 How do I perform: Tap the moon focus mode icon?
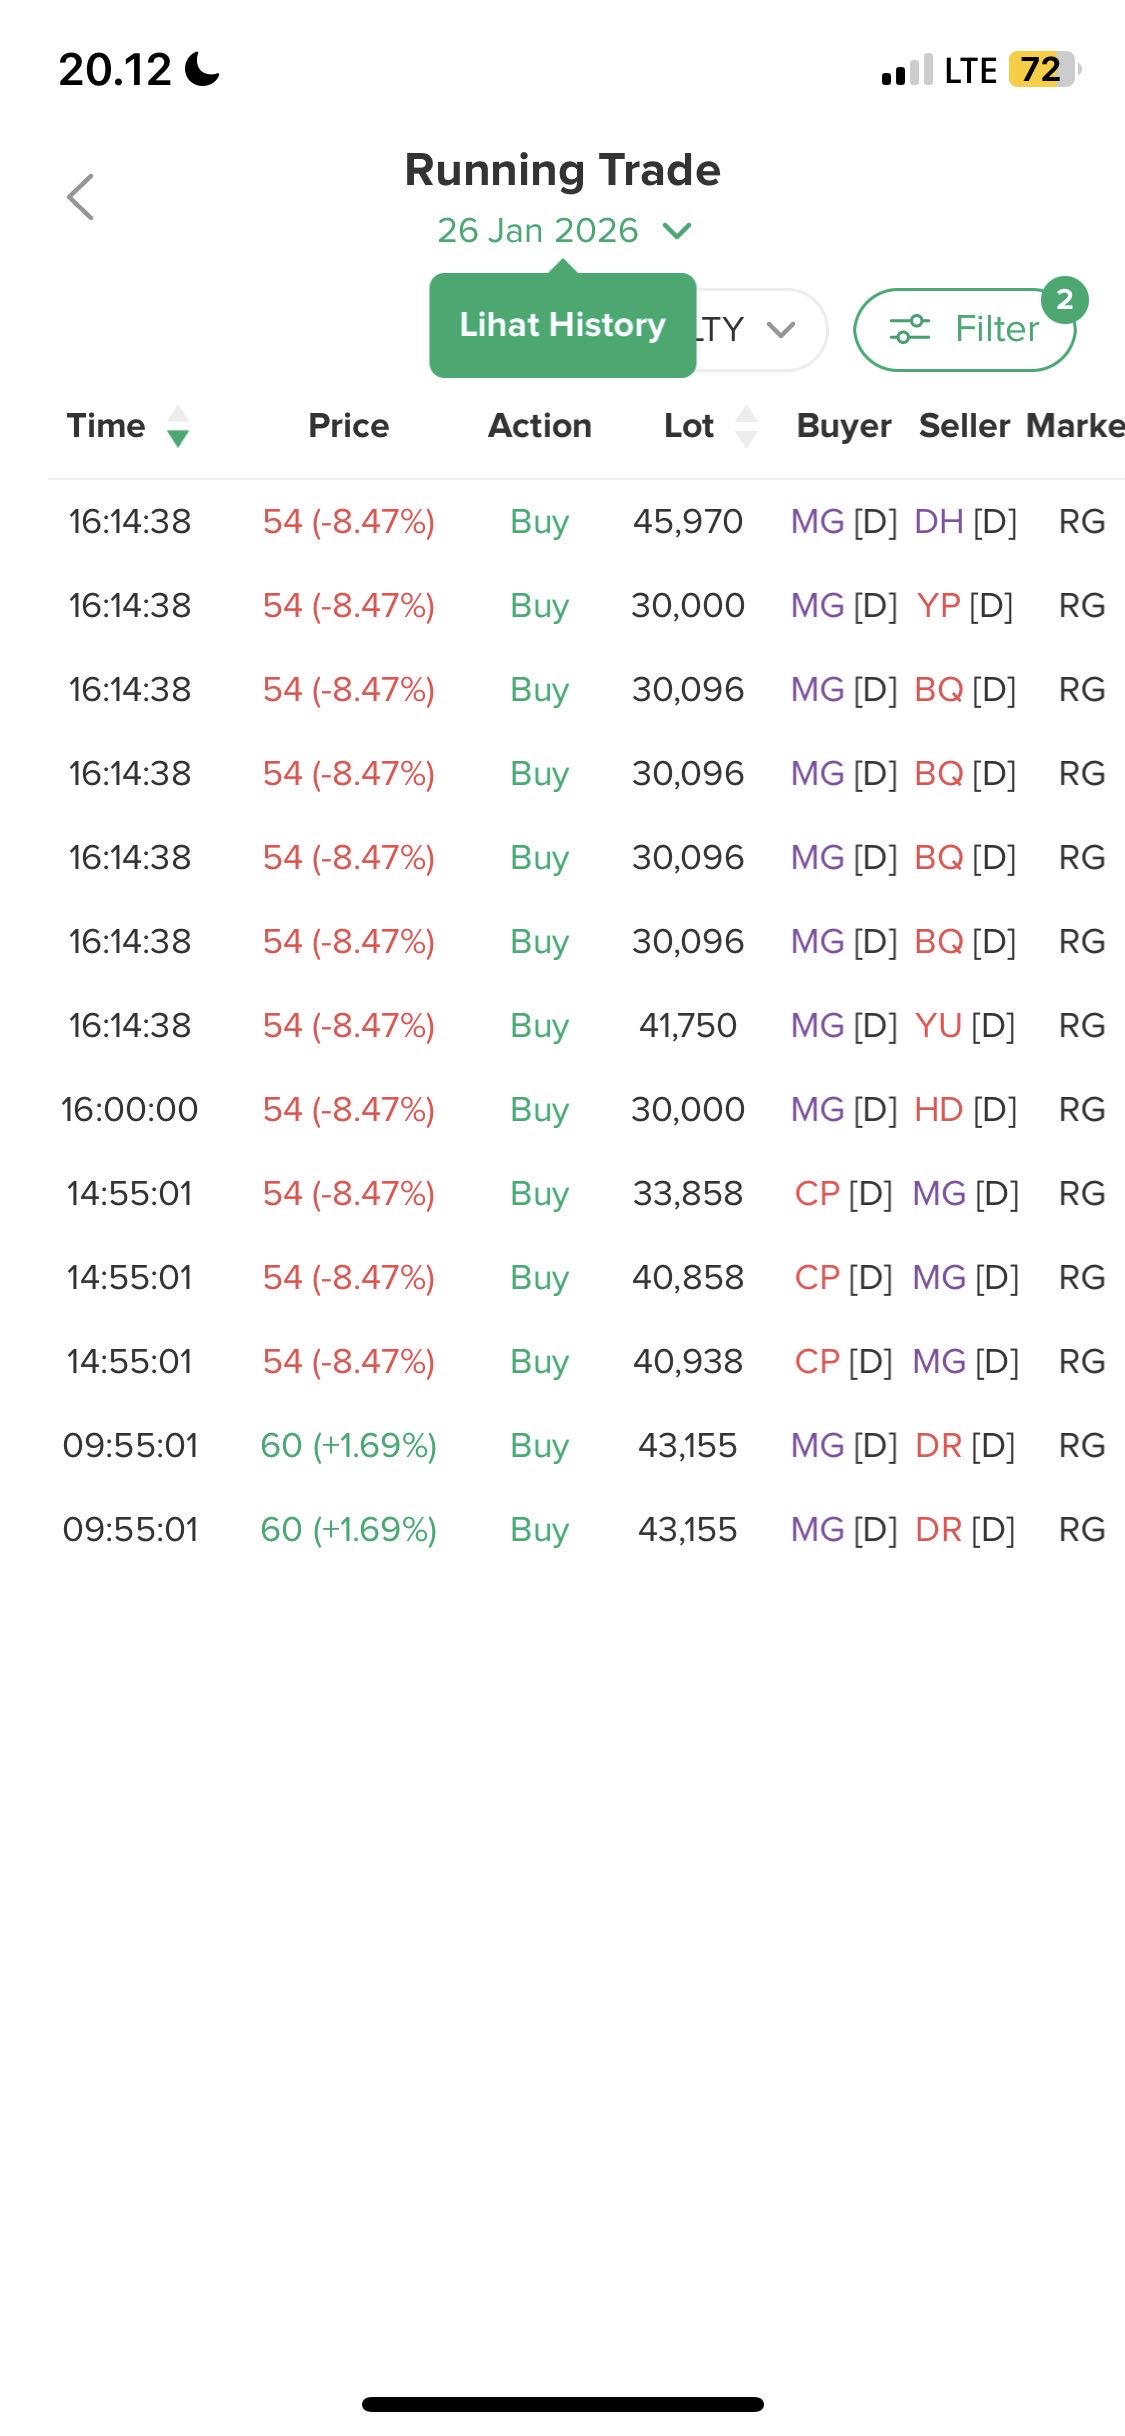click(203, 70)
